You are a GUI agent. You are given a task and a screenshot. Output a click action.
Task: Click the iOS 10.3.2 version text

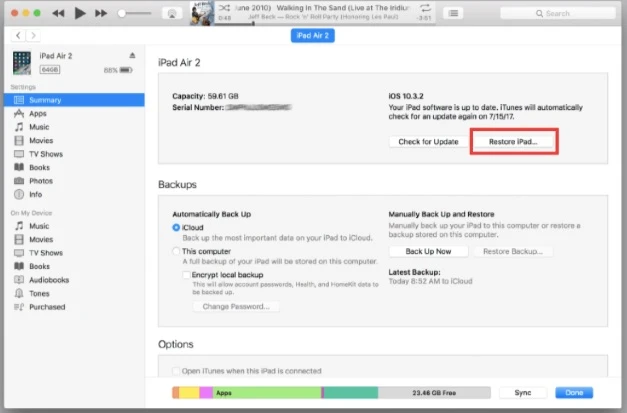tap(406, 96)
